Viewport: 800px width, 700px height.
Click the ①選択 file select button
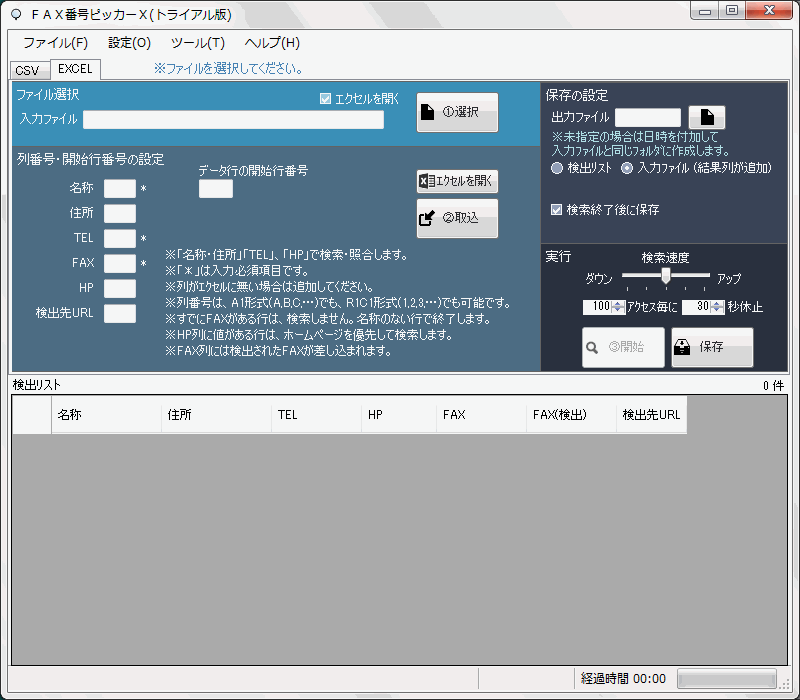click(457, 112)
